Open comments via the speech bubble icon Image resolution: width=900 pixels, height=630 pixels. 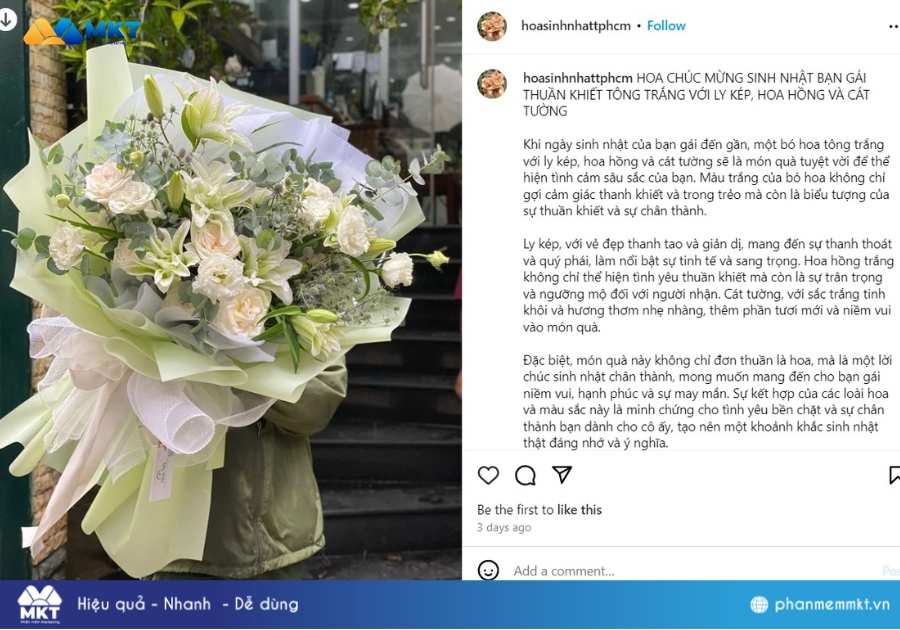pyautogui.click(x=525, y=475)
